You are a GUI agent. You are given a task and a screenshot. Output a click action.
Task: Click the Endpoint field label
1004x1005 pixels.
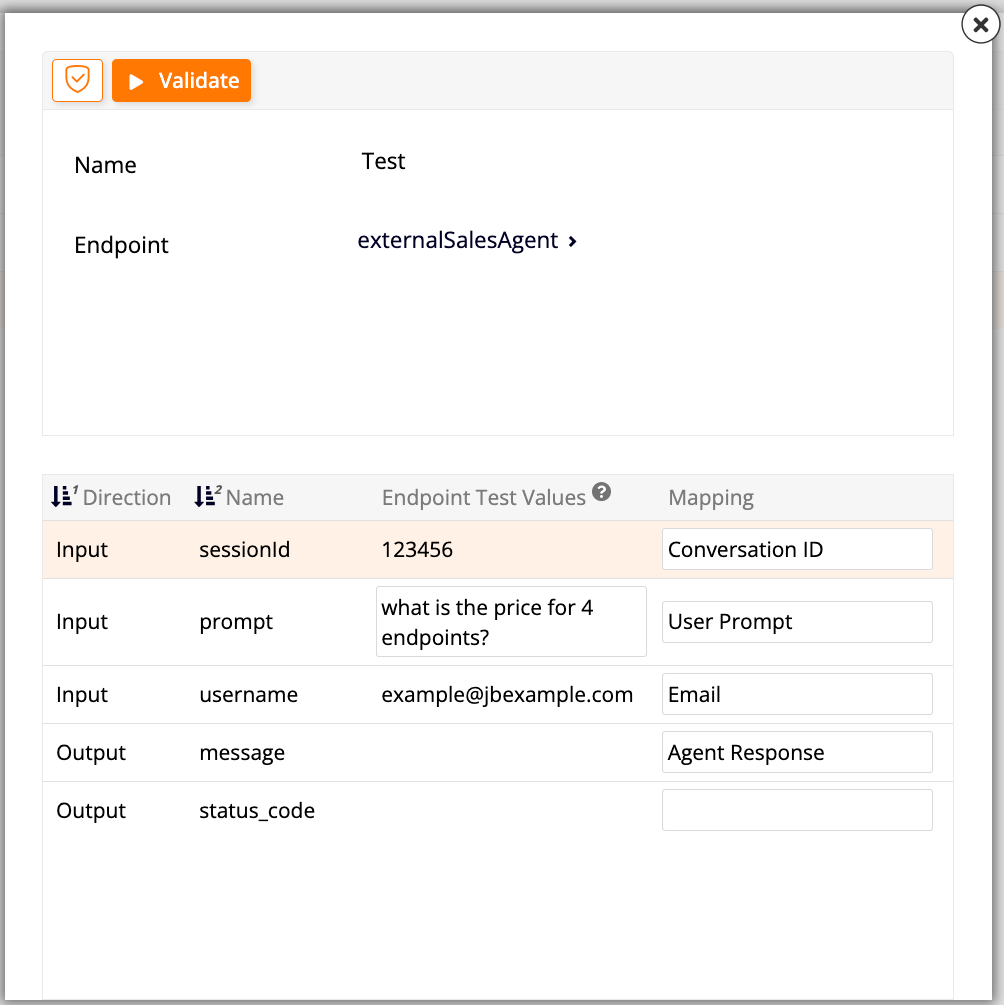(x=121, y=245)
